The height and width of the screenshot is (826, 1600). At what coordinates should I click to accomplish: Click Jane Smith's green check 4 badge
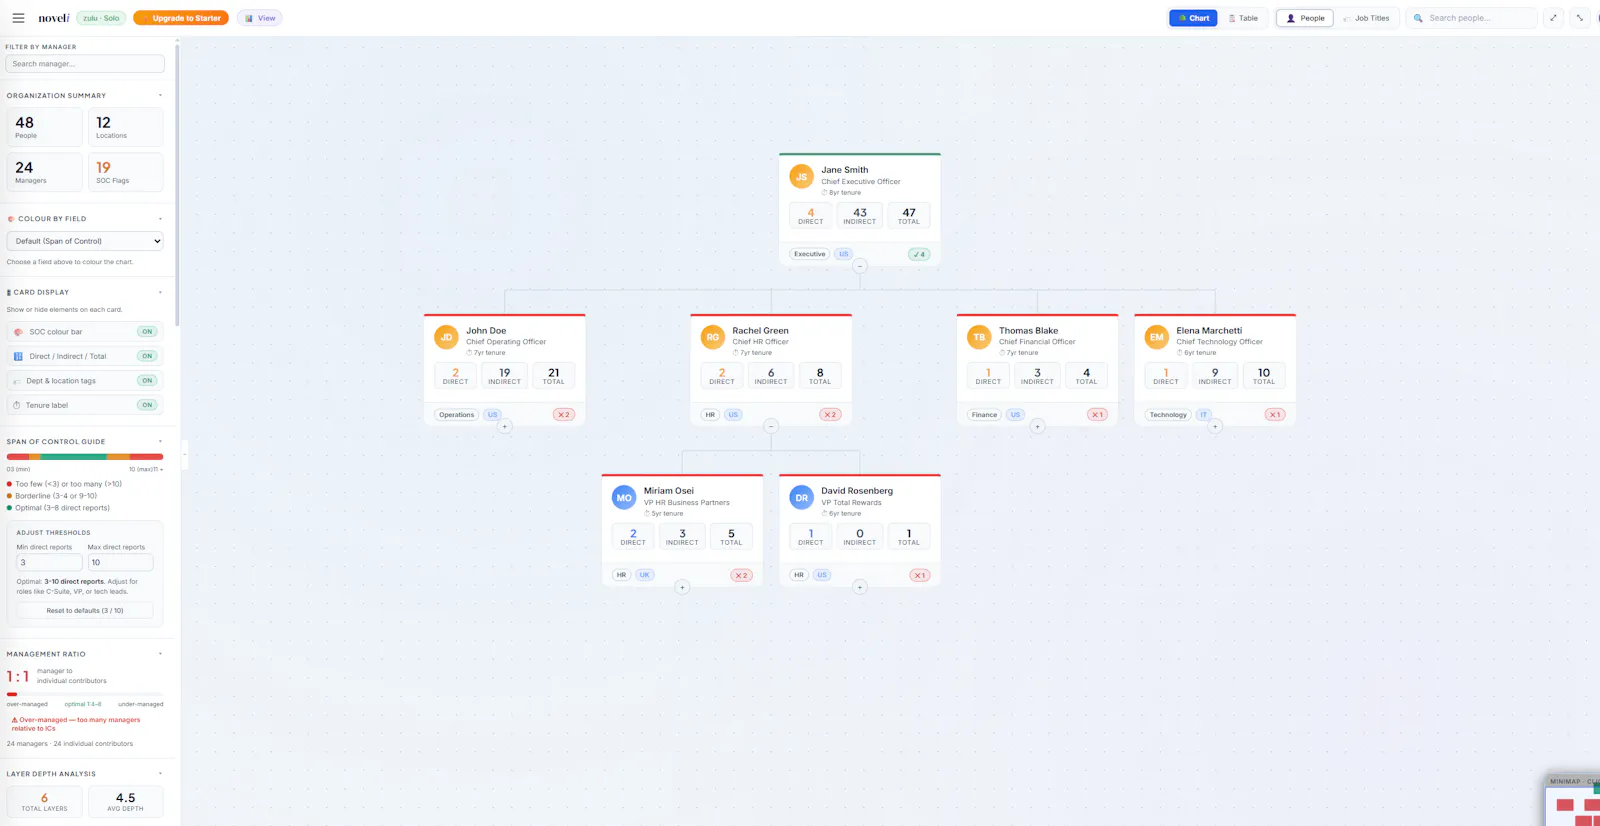pos(919,254)
